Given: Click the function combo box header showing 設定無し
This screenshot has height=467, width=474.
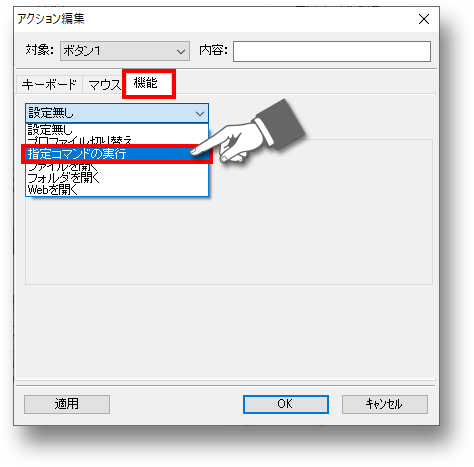Looking at the screenshot, I should click(x=117, y=113).
